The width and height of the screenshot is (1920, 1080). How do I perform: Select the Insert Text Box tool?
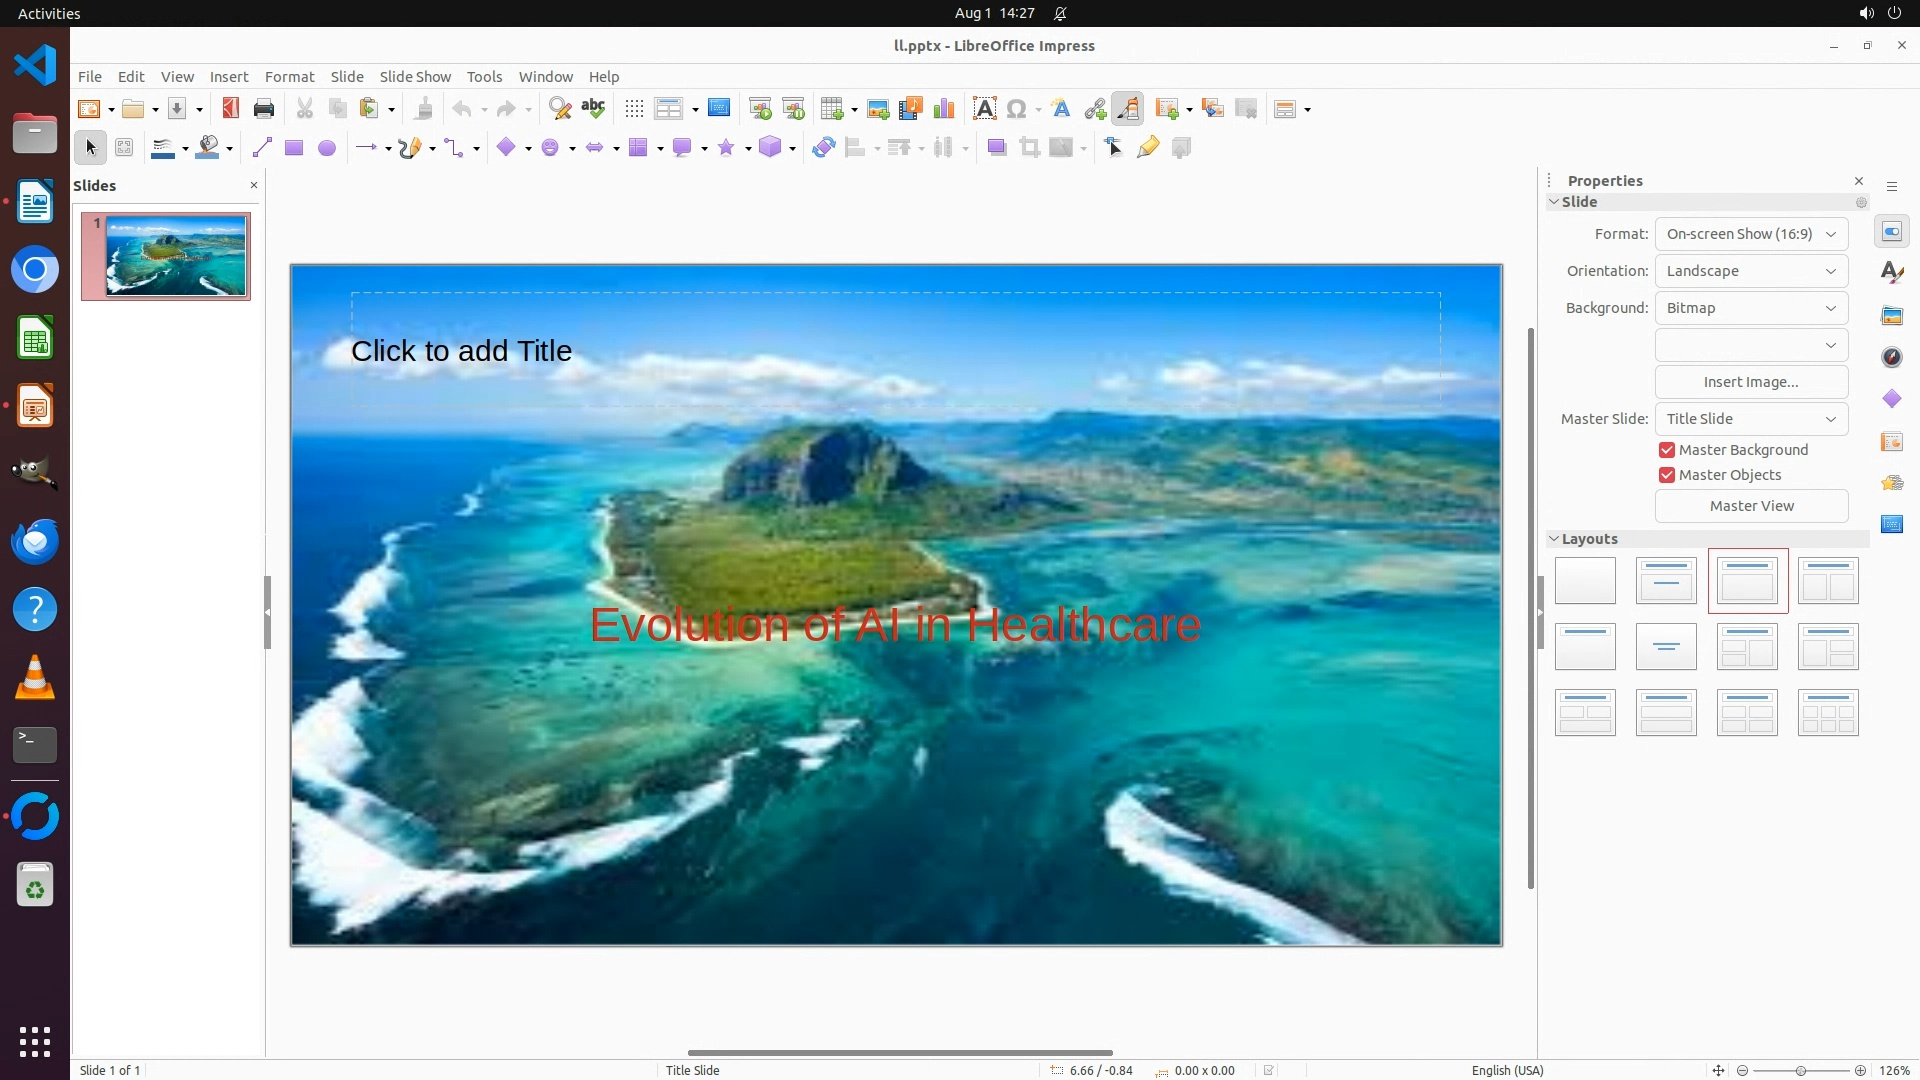[x=984, y=109]
